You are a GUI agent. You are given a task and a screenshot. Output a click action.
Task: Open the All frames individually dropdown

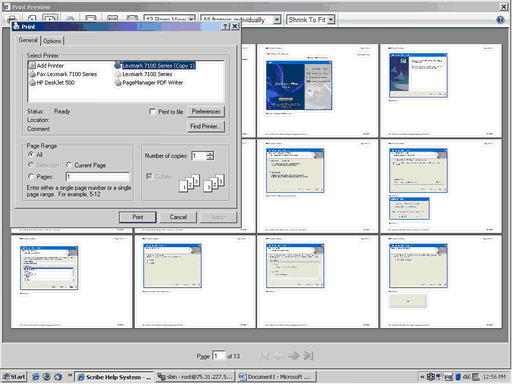point(277,20)
